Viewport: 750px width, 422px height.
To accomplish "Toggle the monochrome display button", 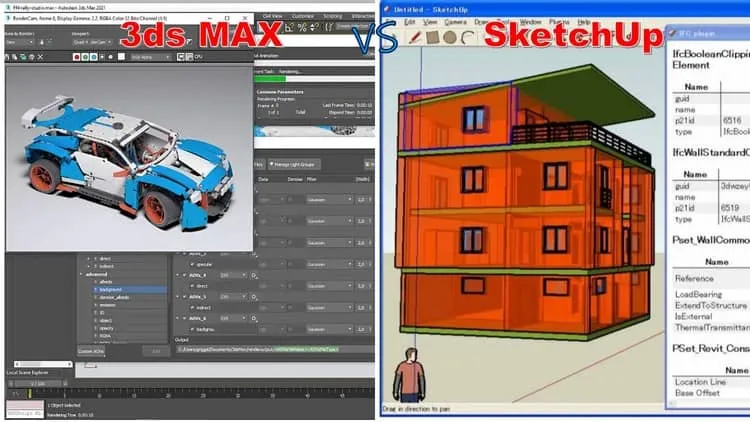I will click(111, 57).
